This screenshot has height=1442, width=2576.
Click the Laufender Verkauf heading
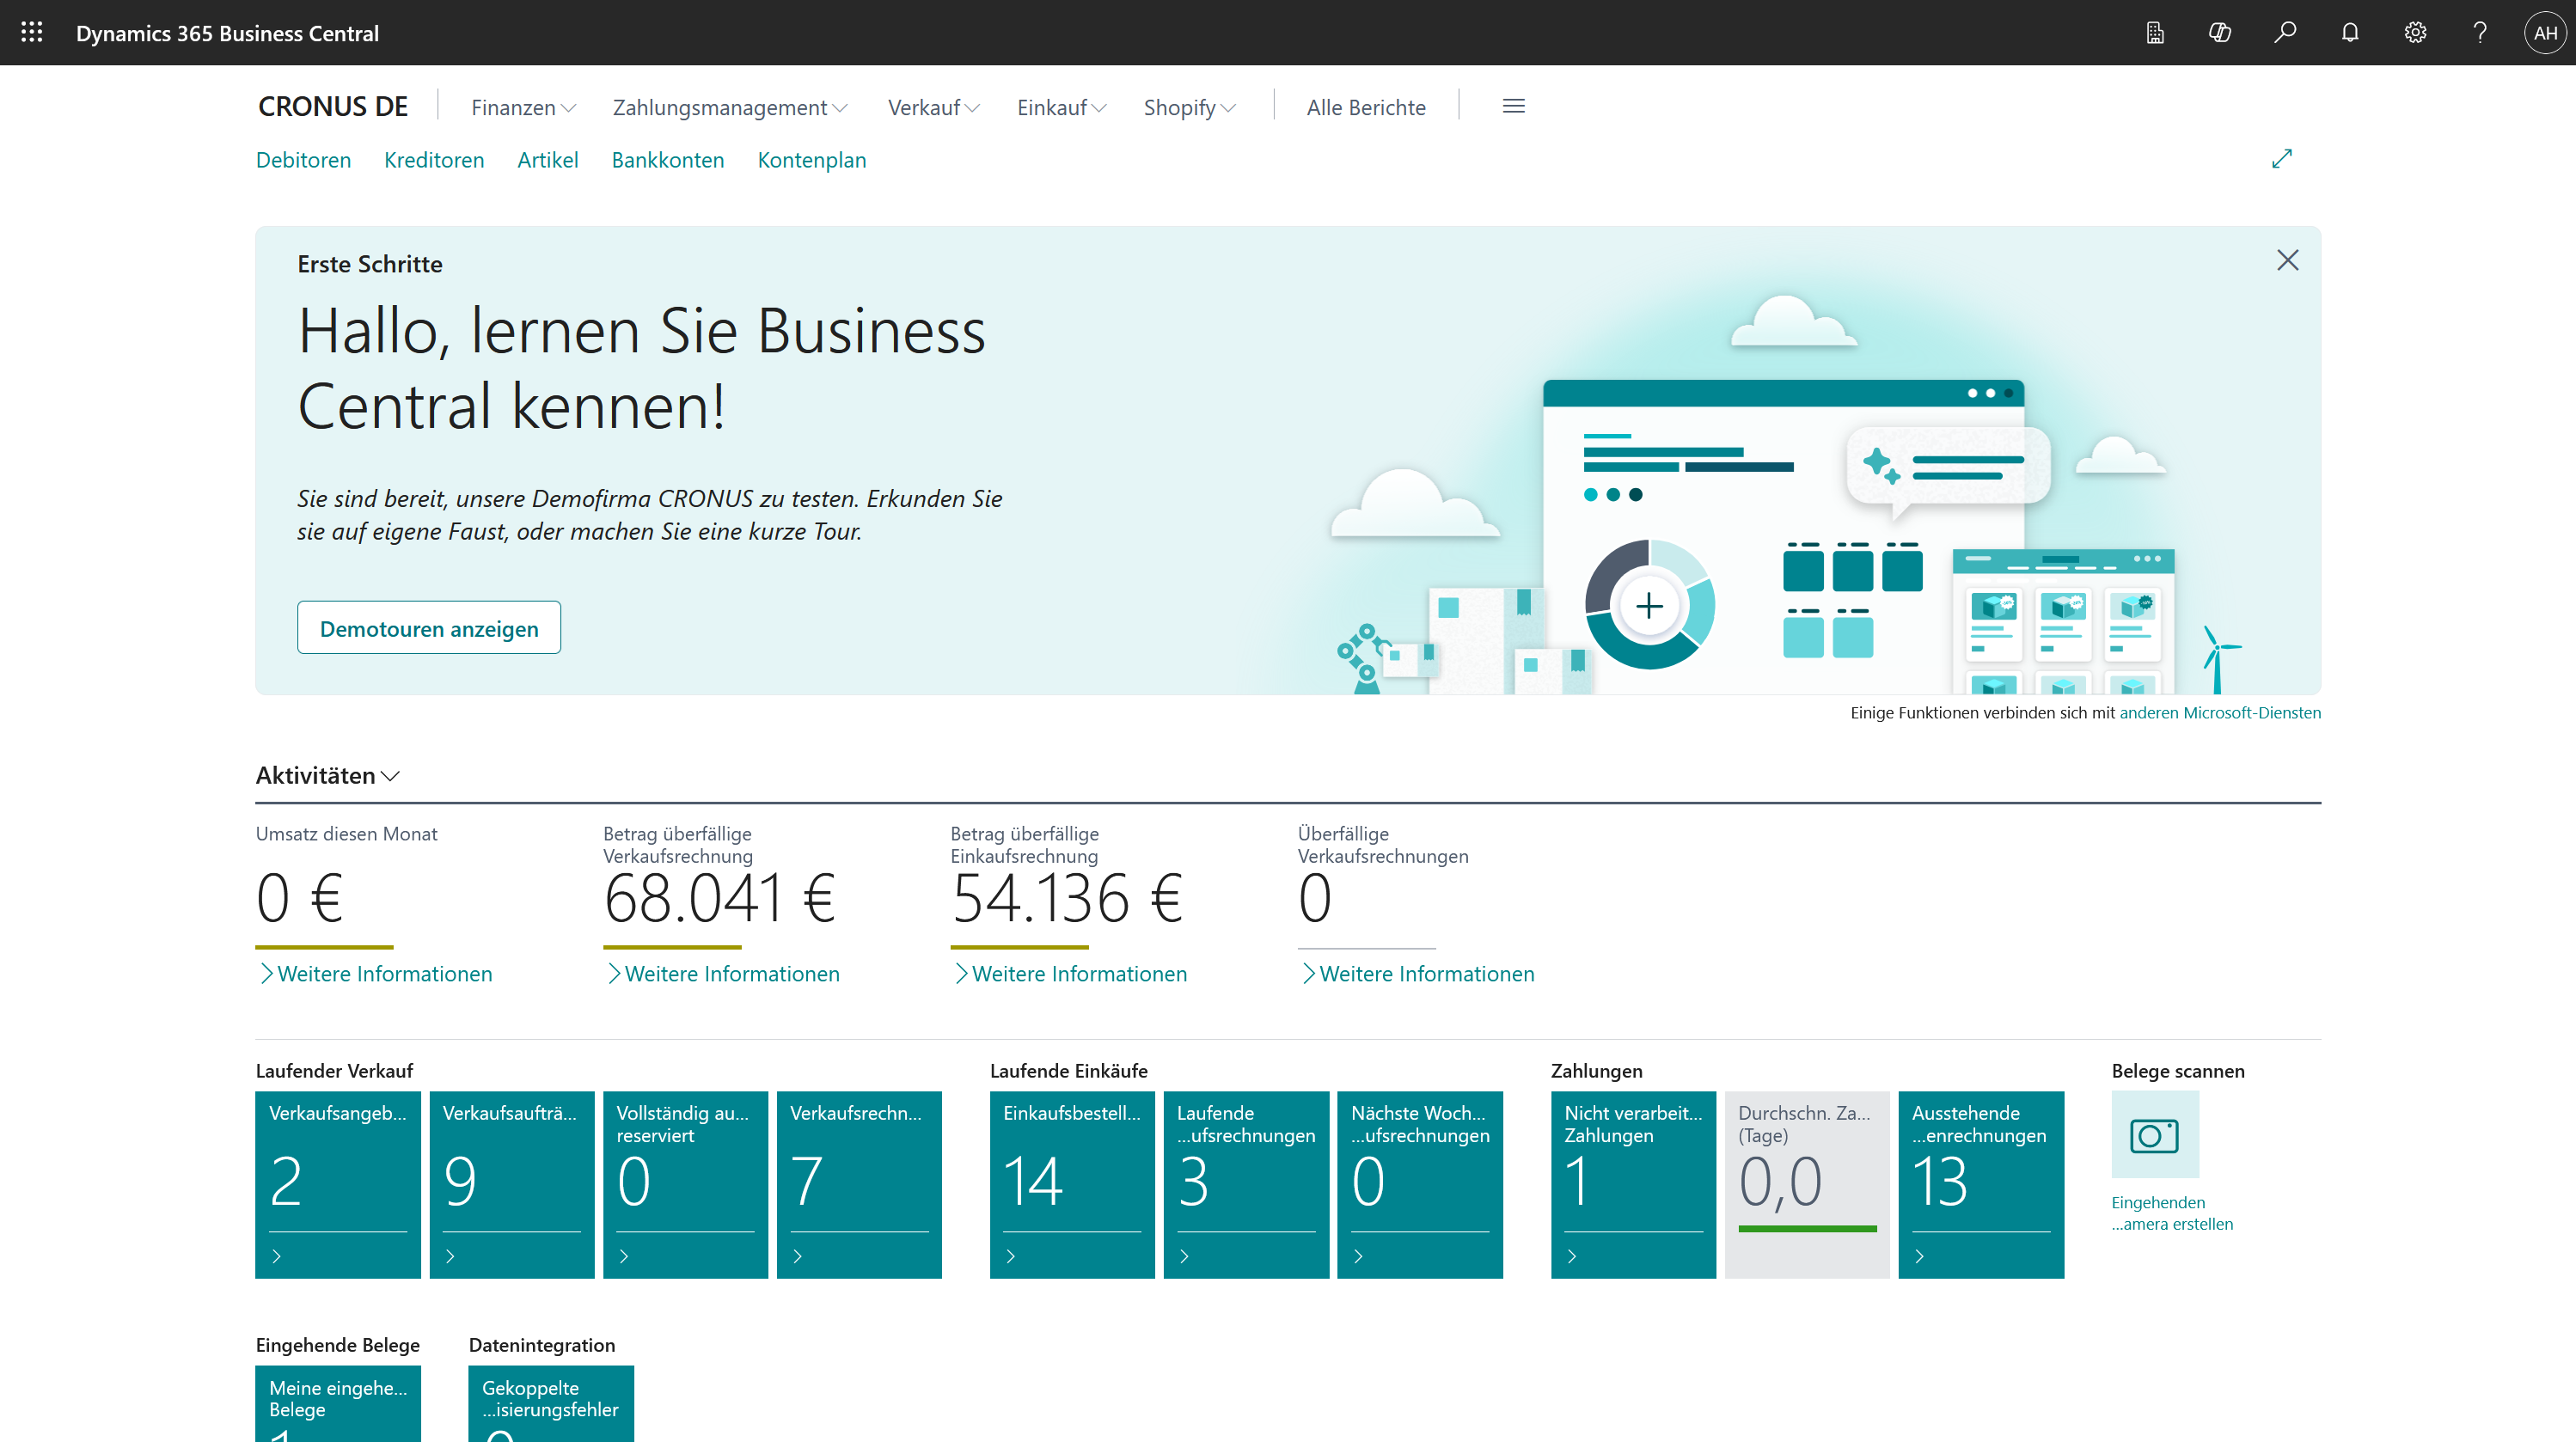click(x=334, y=1070)
